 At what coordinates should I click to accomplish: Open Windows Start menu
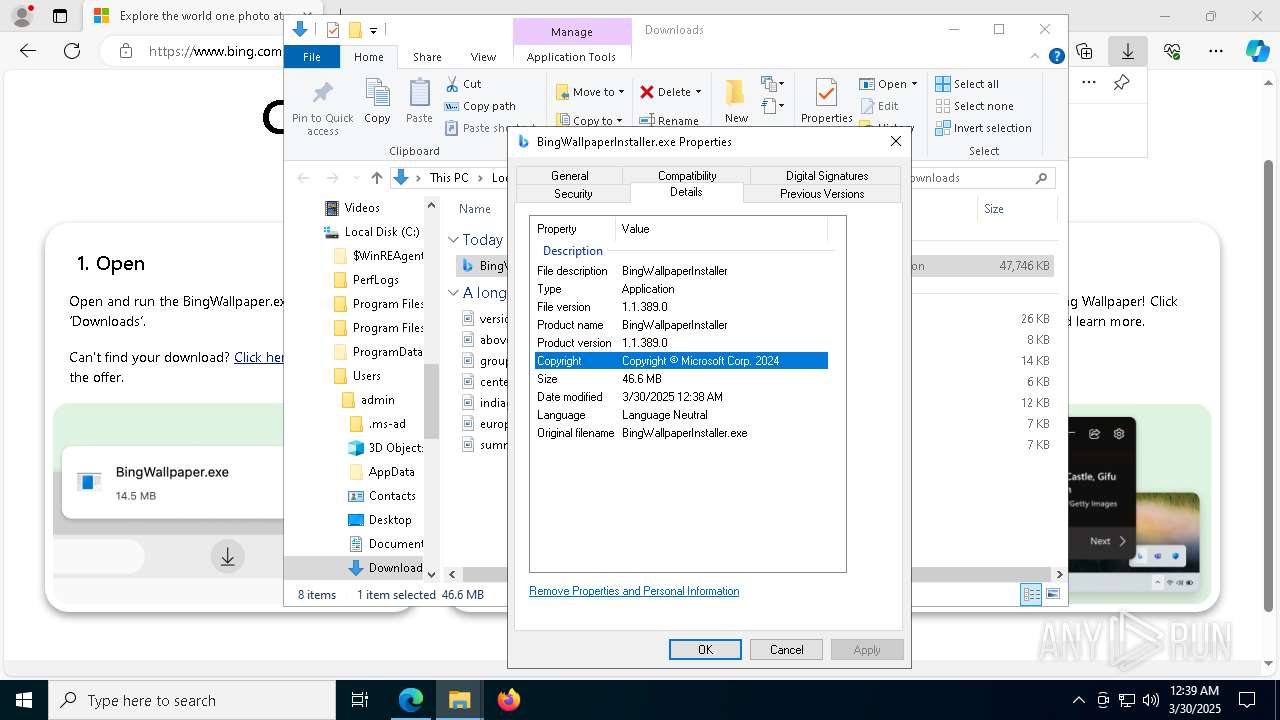click(24, 700)
